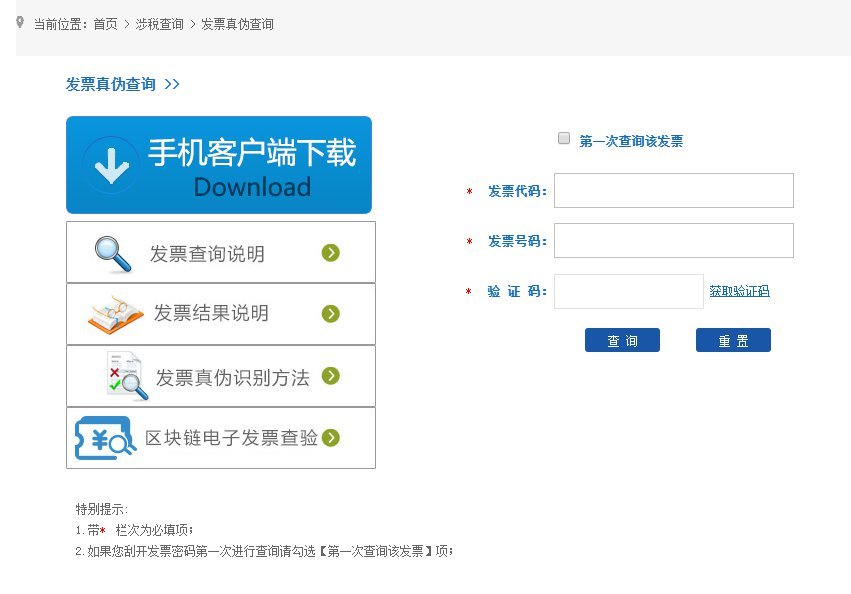851x594 pixels.
Task: Click green arrow icon on 发票真伪识别方法 row
Action: point(331,375)
